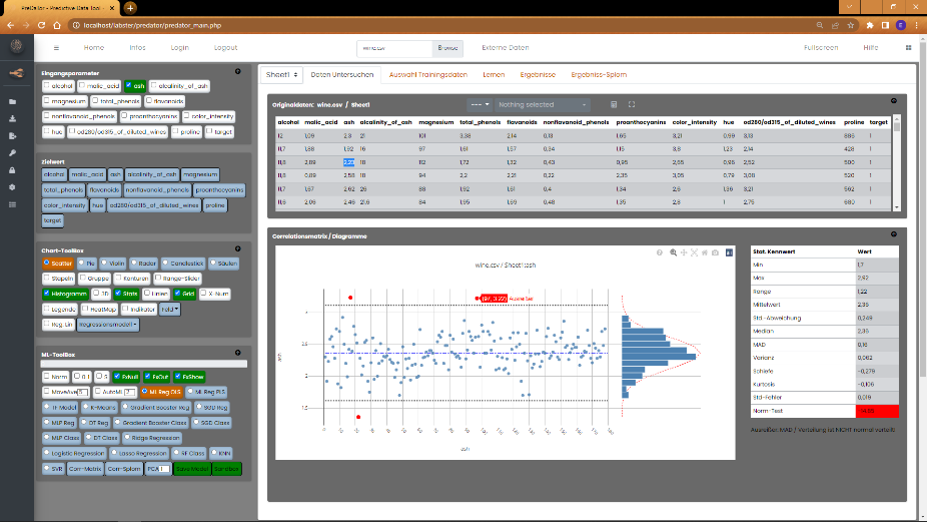The height and width of the screenshot is (522, 927).
Task: Collapse the Eingangsparameter panel via arrow icon
Action: point(237,71)
